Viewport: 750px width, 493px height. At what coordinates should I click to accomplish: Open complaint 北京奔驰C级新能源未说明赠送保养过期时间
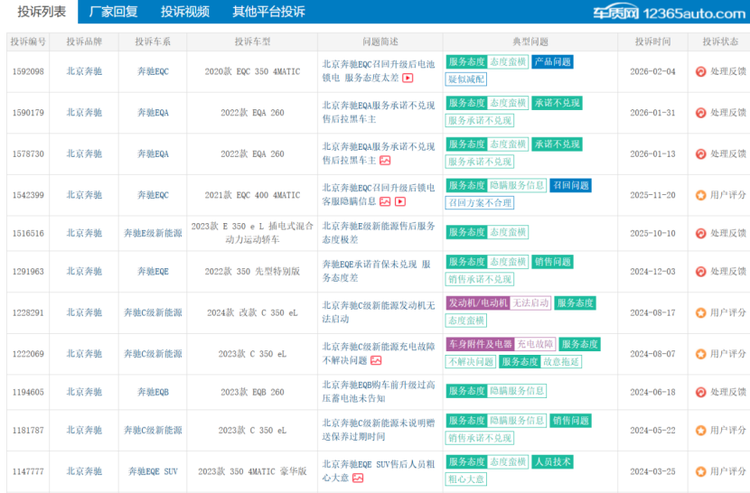click(x=378, y=429)
